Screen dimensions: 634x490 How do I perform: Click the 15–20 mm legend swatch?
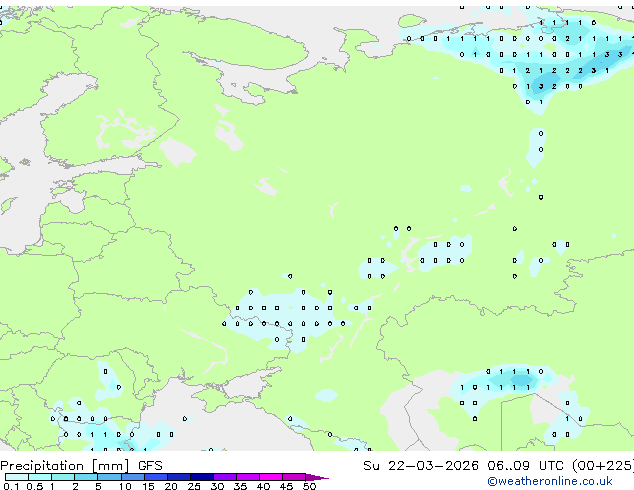pyautogui.click(x=156, y=477)
